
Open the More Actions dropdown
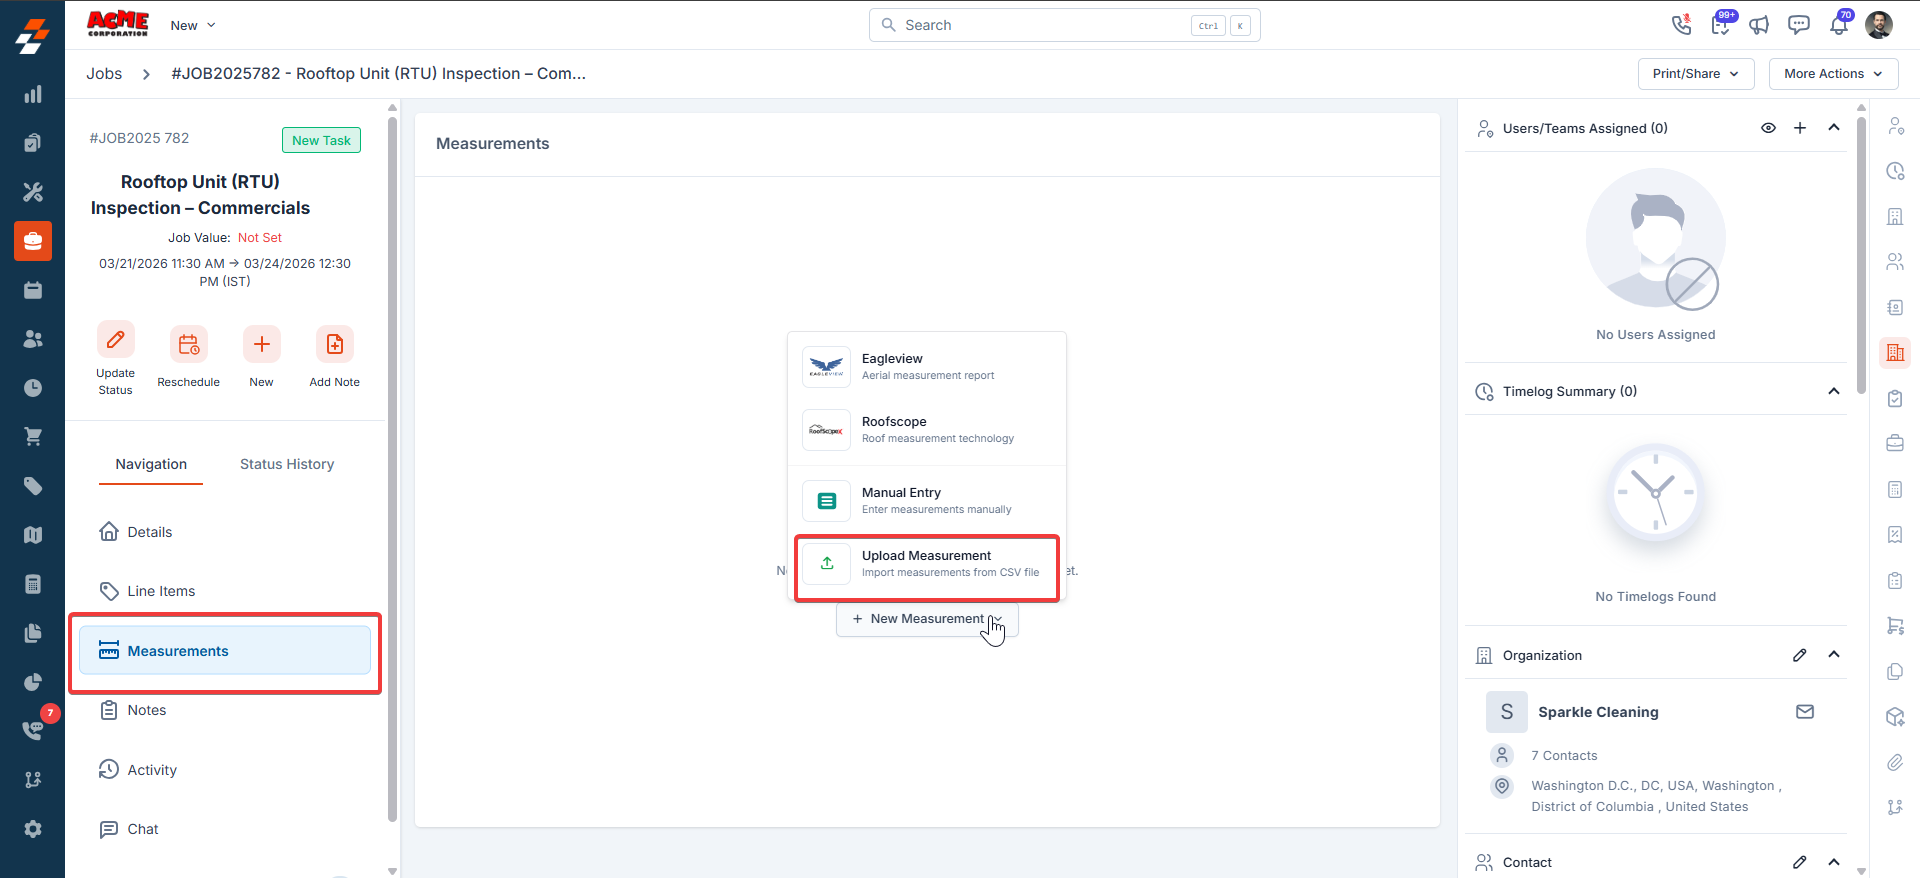point(1833,74)
